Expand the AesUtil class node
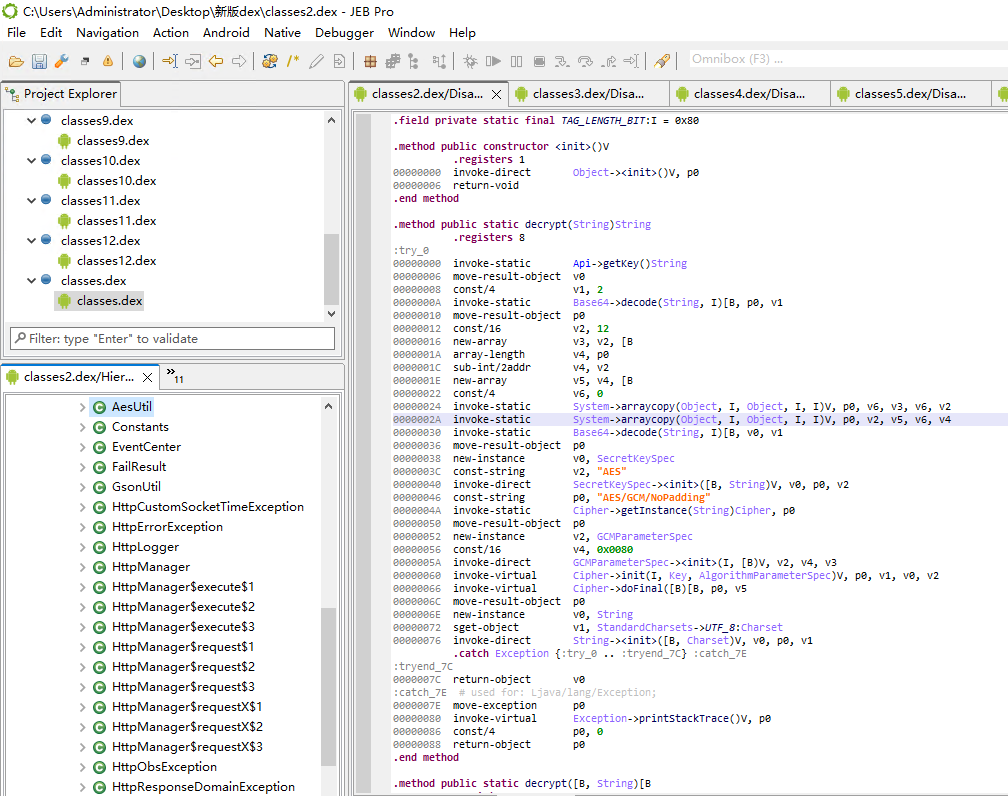The image size is (1008, 796). click(x=83, y=407)
